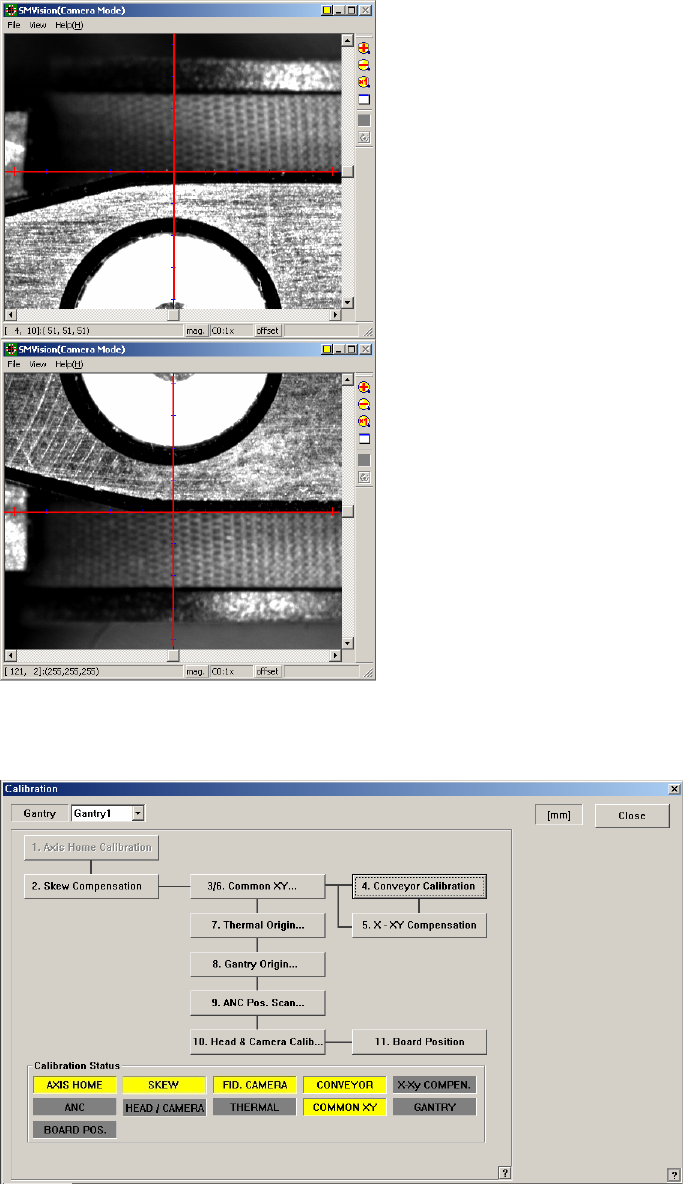The width and height of the screenshot is (683, 1184).
Task: Open 9. ANC Pos. Scan... step
Action: tap(257, 1003)
